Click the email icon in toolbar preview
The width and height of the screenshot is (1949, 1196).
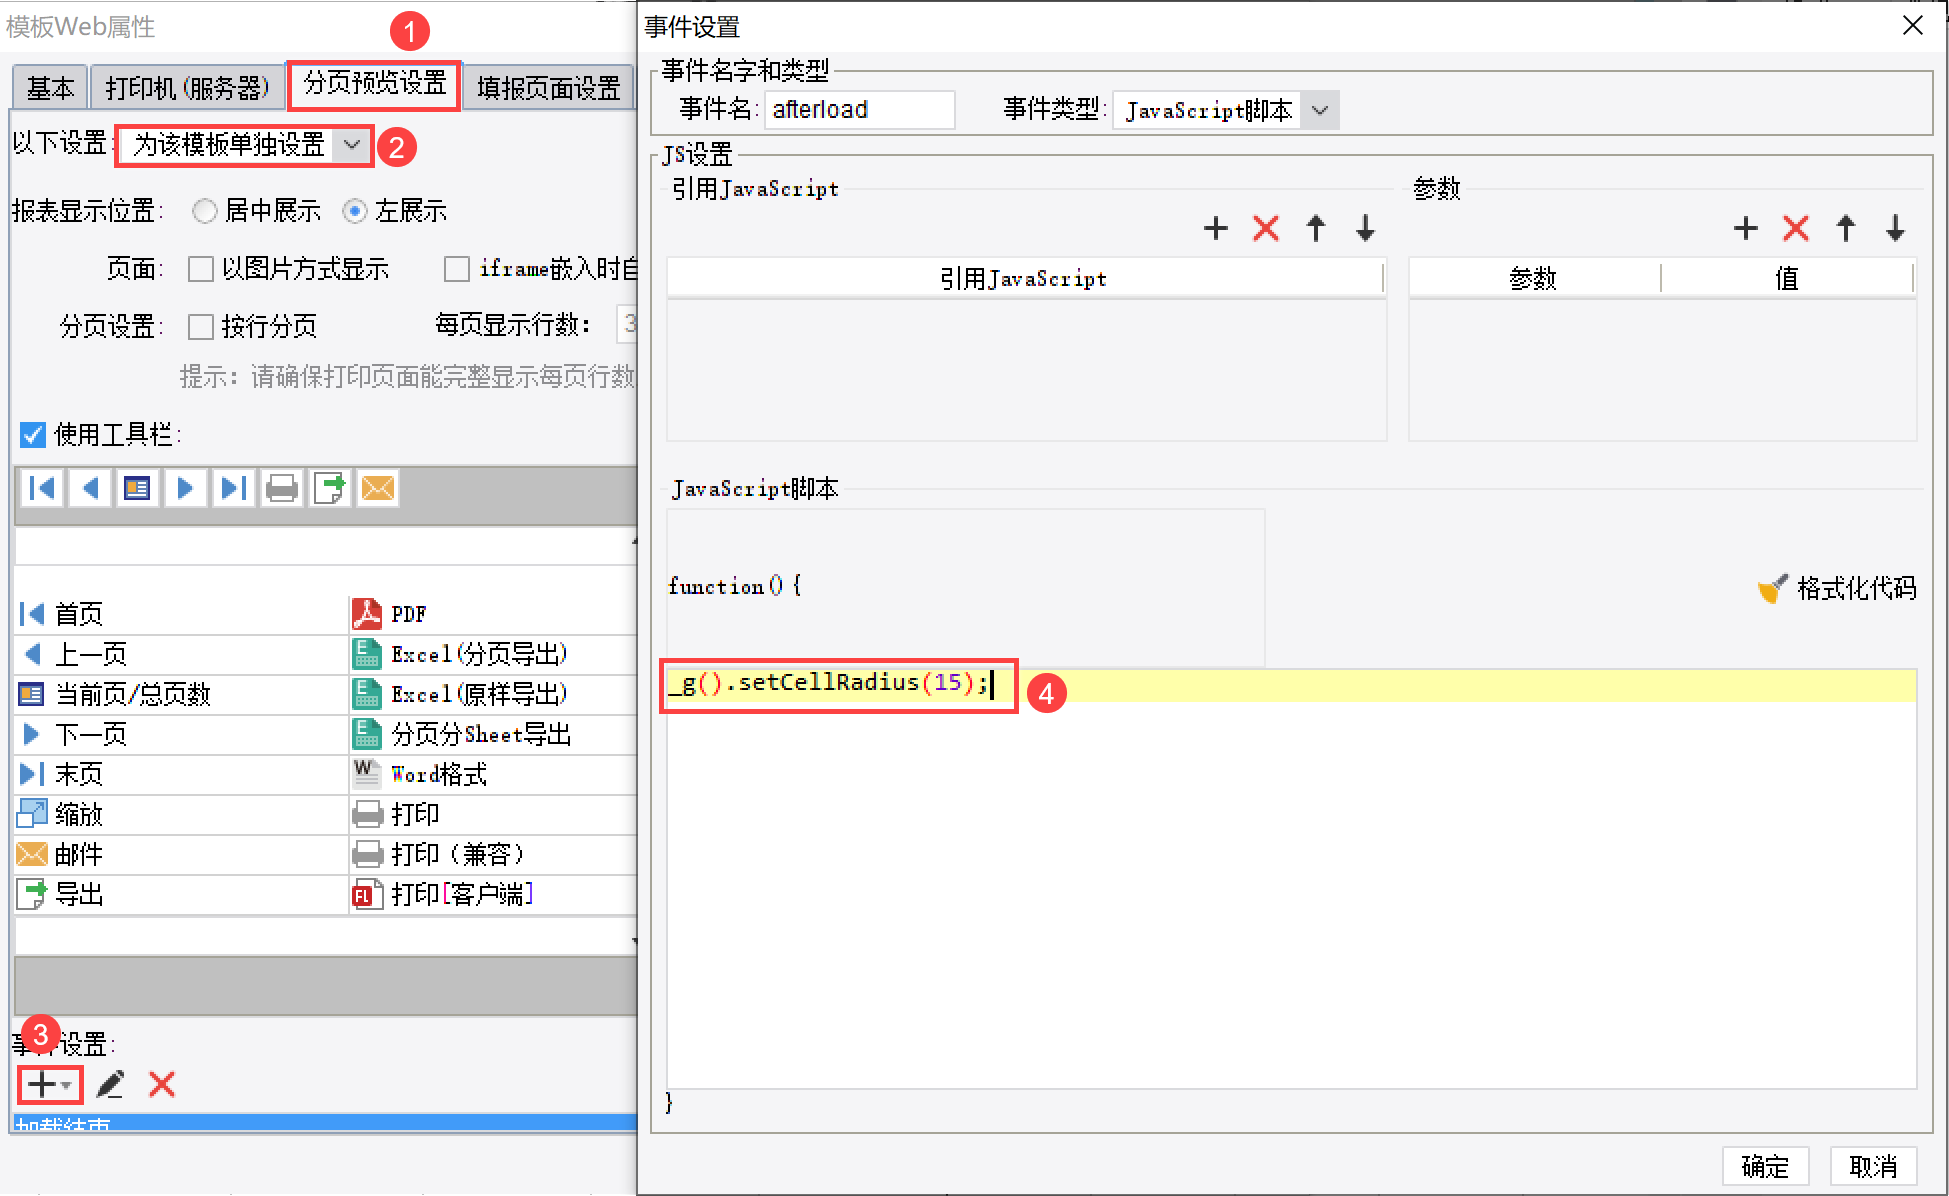(x=377, y=488)
